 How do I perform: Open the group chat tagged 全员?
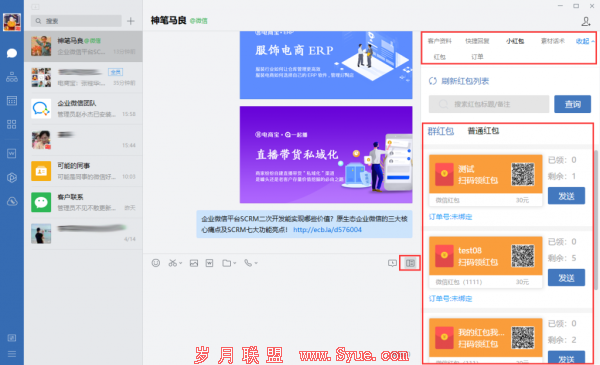tap(83, 77)
